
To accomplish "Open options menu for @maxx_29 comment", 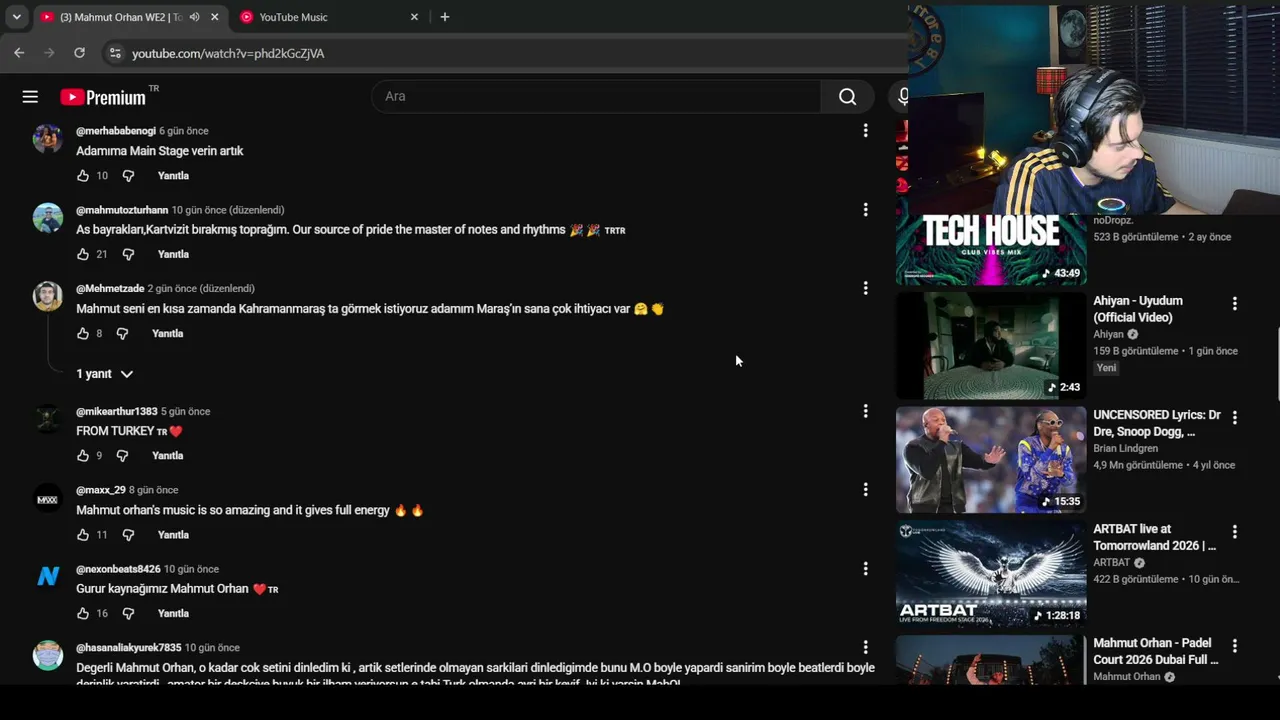I will tap(865, 490).
